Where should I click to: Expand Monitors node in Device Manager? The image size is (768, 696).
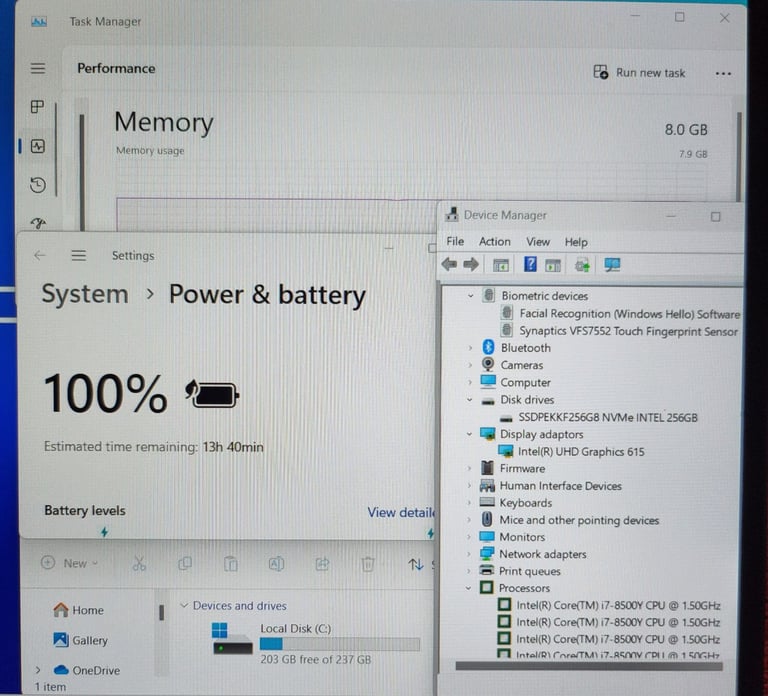click(469, 537)
